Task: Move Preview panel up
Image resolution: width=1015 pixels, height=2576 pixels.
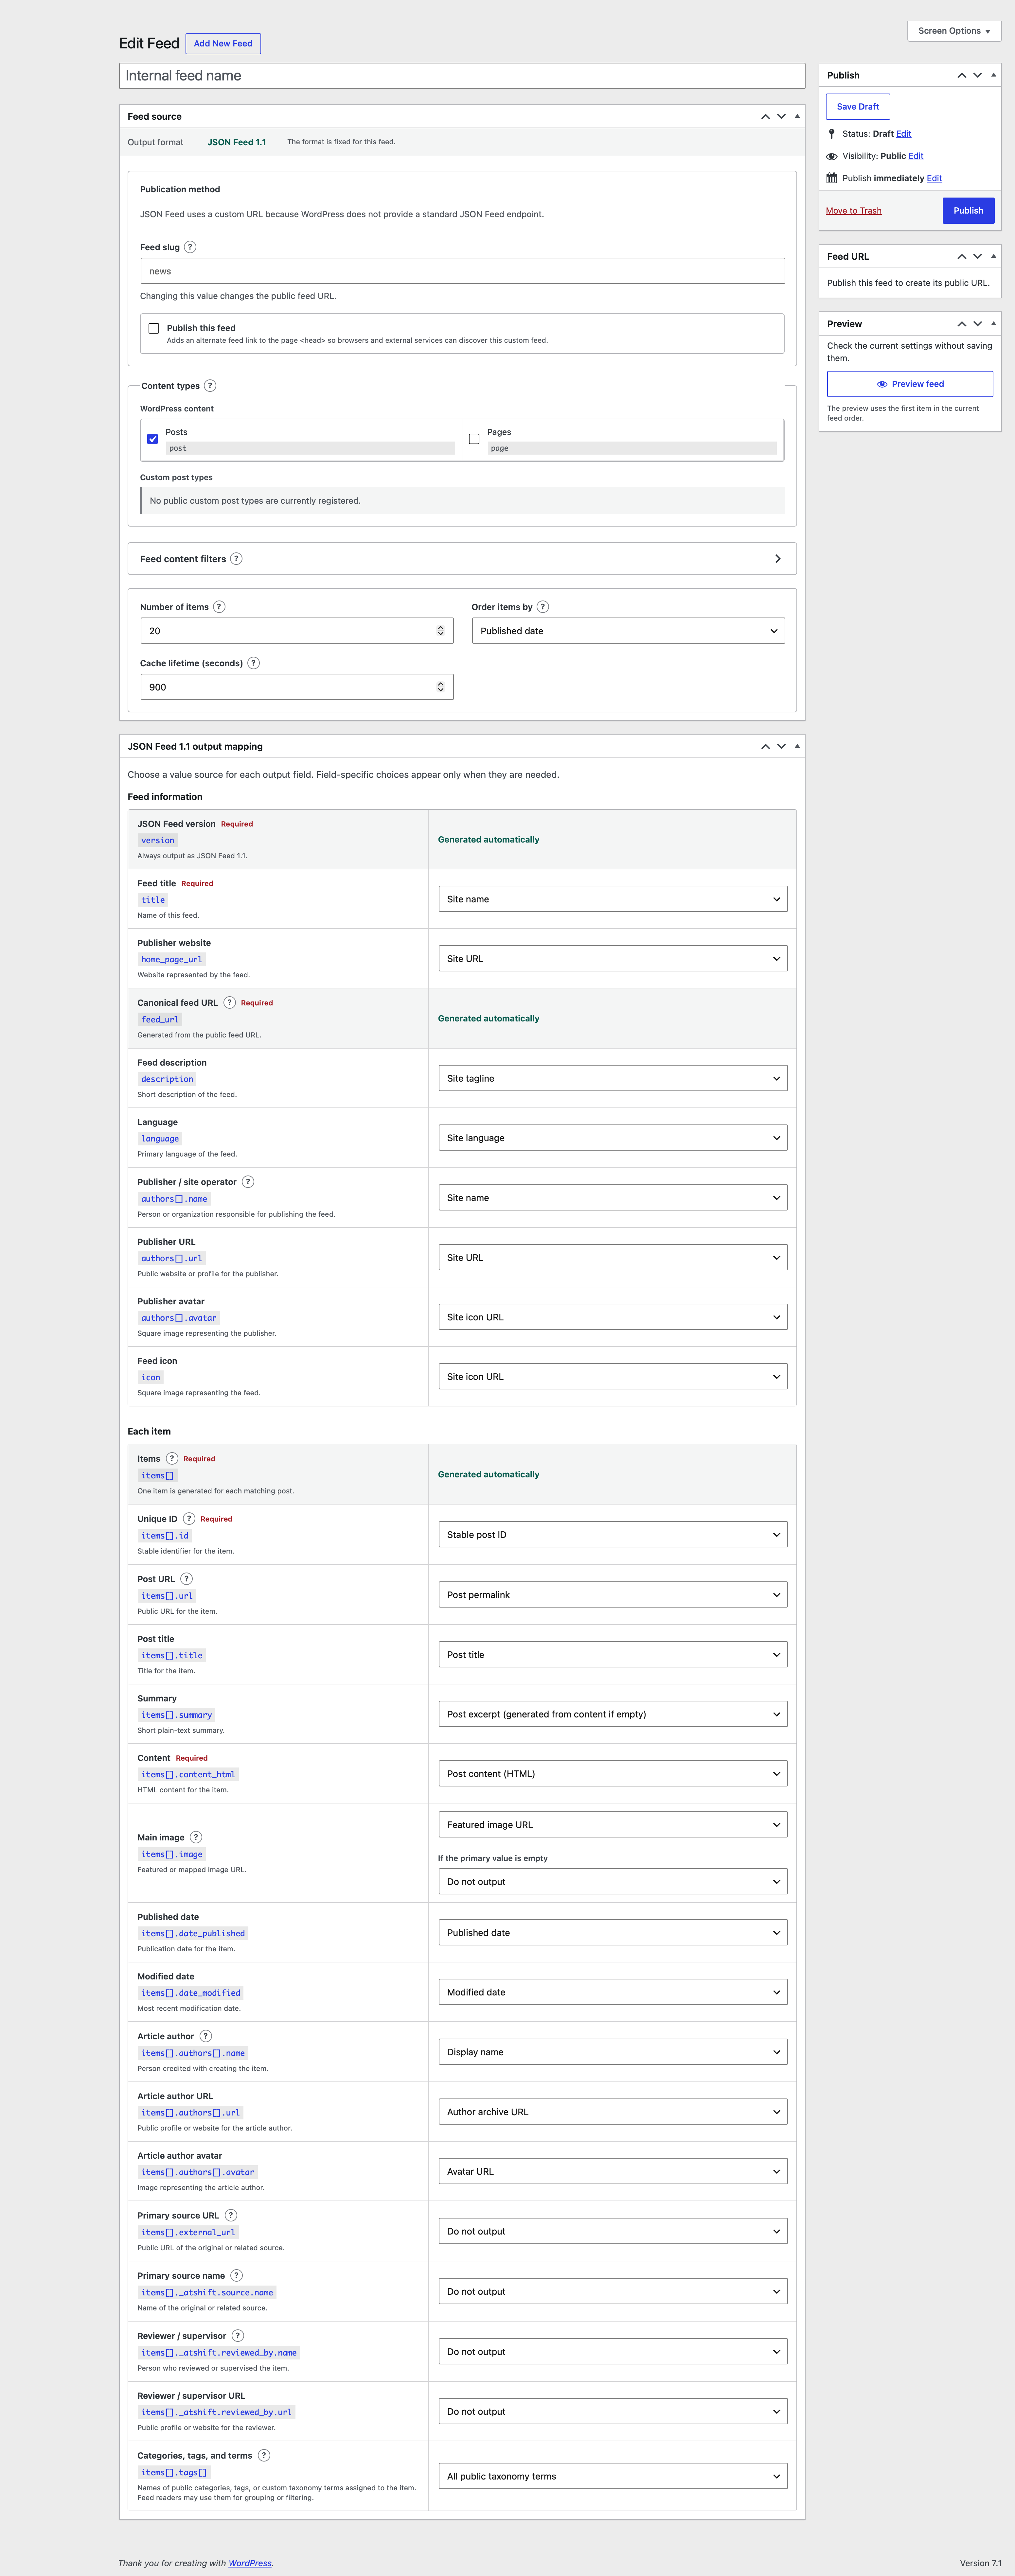Action: point(962,324)
